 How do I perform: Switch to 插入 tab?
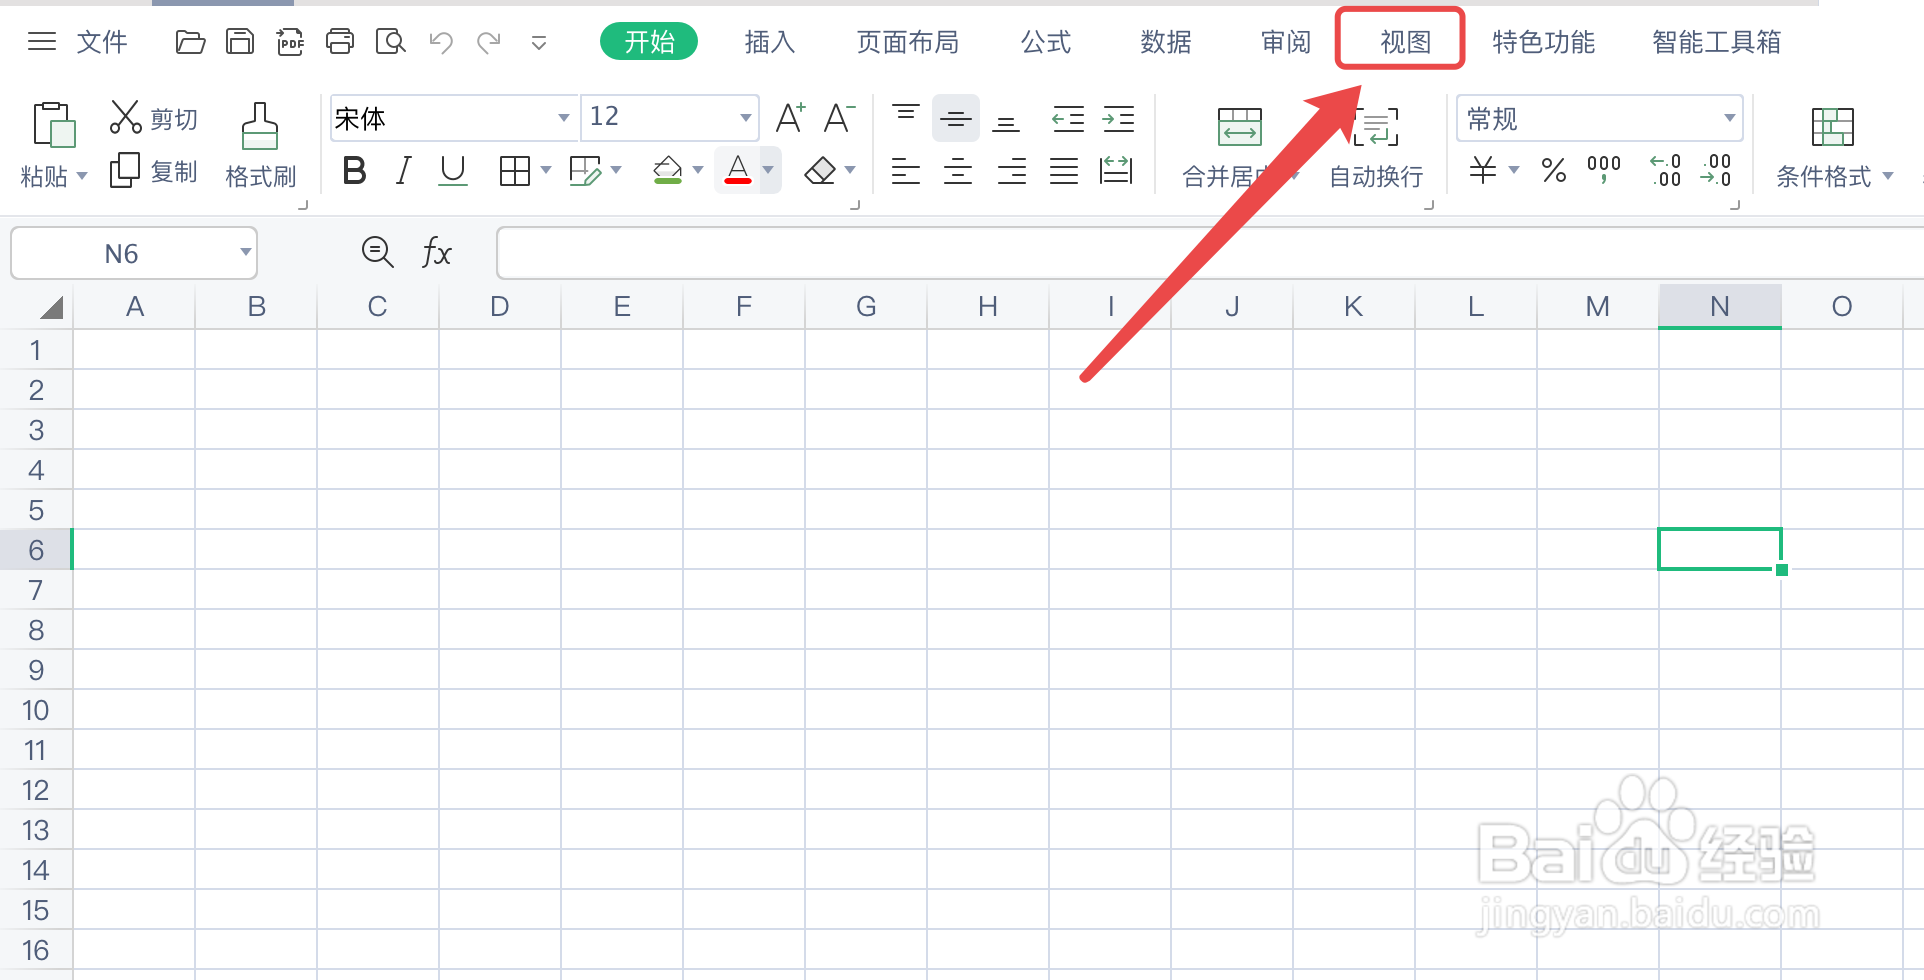click(769, 42)
